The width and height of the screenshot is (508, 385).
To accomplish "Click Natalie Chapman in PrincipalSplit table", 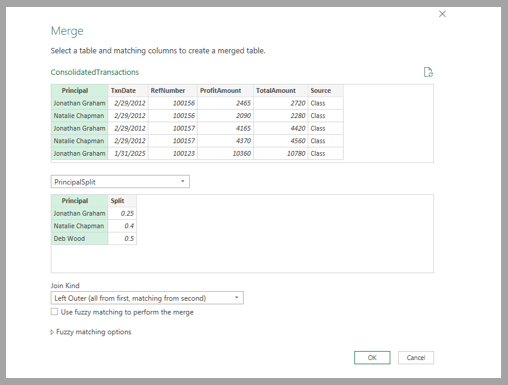I will [x=80, y=226].
